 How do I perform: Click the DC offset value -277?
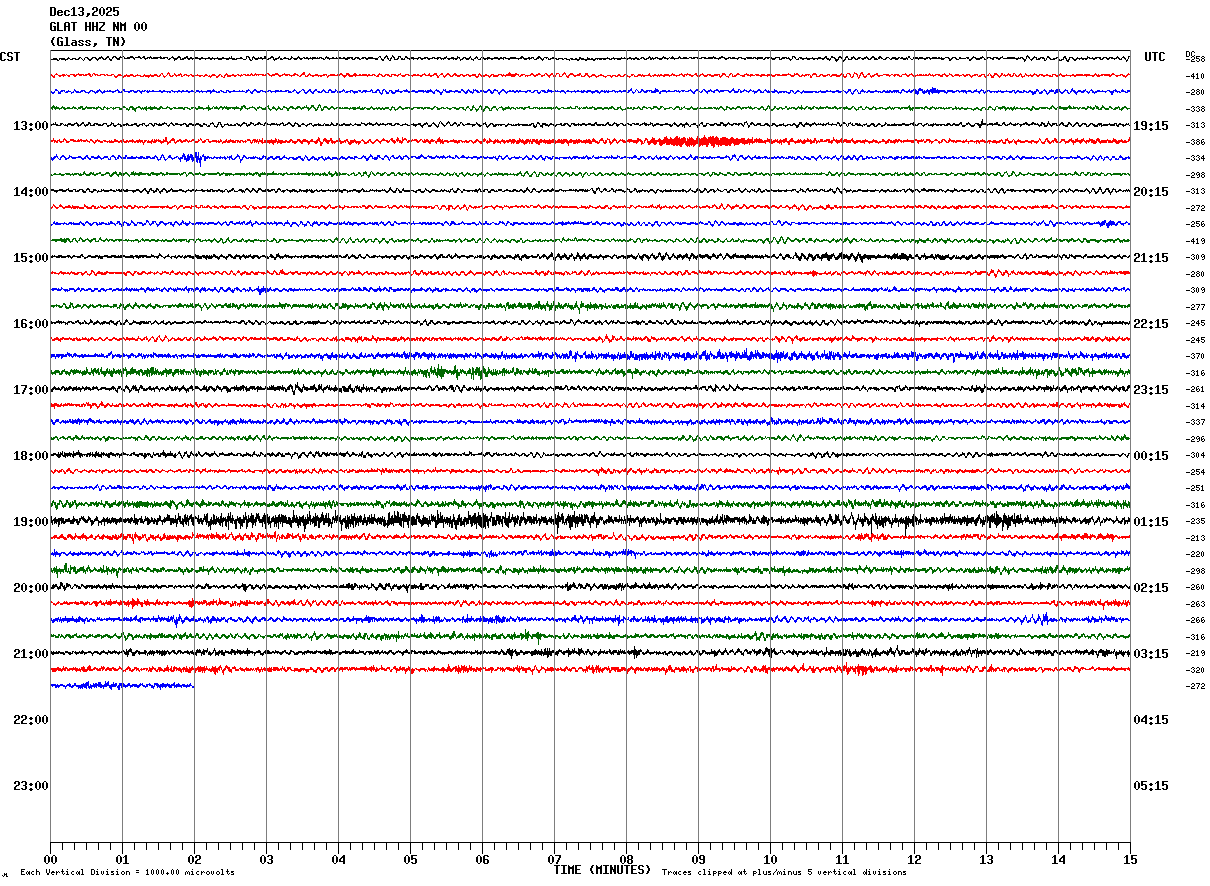click(x=1195, y=307)
